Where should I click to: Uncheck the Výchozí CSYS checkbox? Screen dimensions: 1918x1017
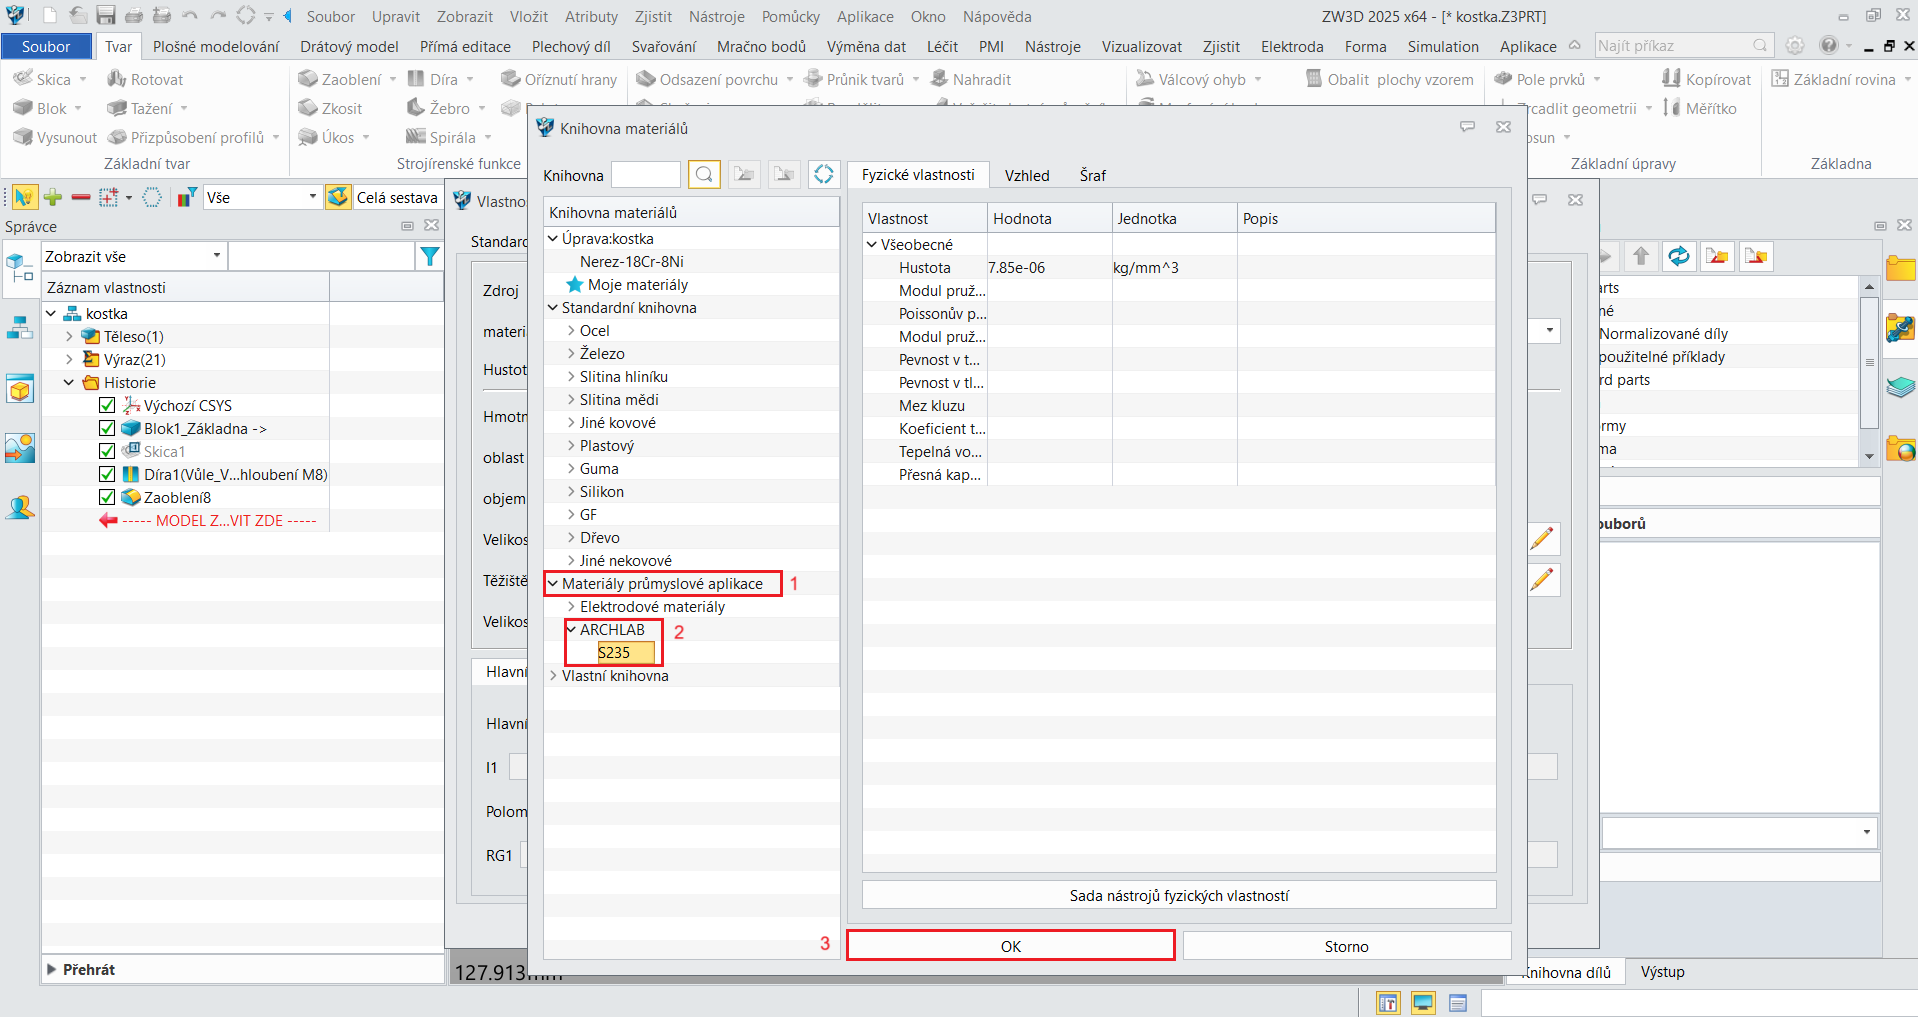tap(107, 406)
